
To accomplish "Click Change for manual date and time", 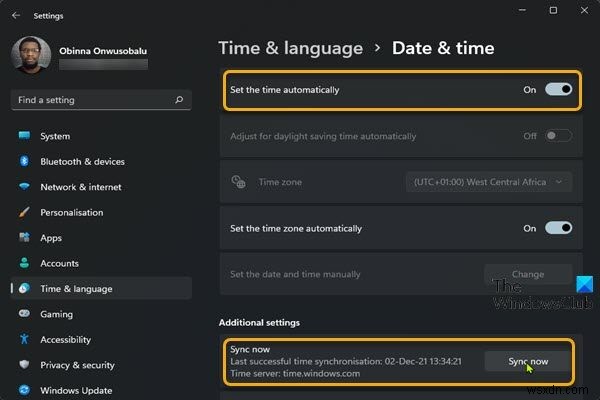I will click(528, 274).
